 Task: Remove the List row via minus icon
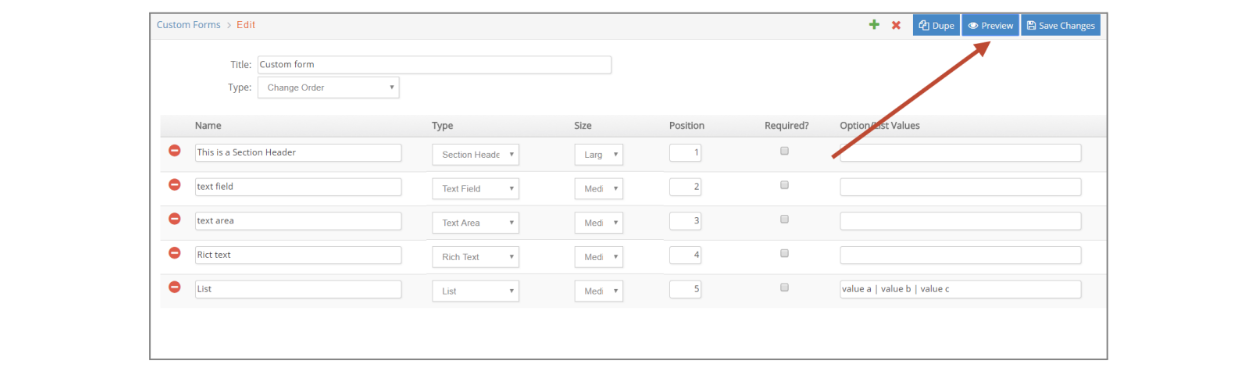pos(174,287)
